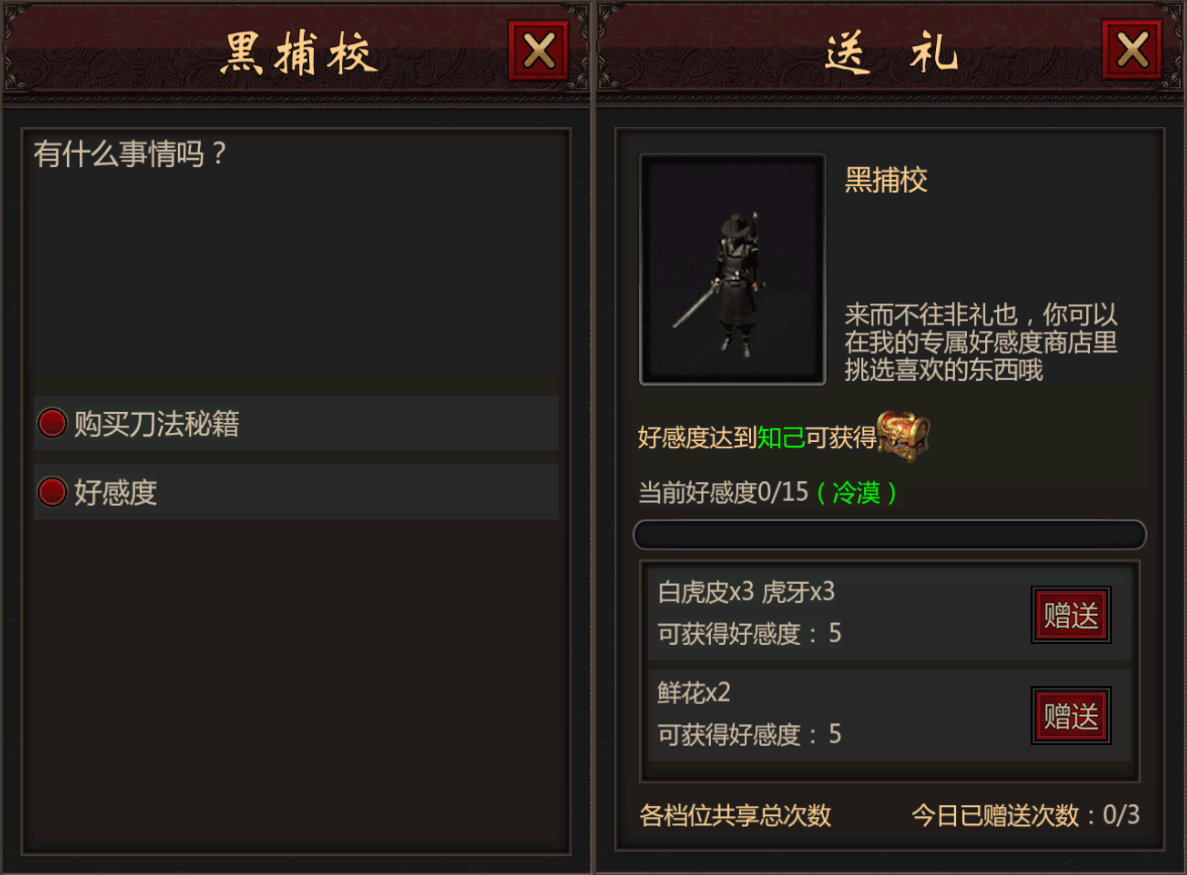The height and width of the screenshot is (875, 1187).
Task: Click the 送礼 panel title header
Action: 891,53
